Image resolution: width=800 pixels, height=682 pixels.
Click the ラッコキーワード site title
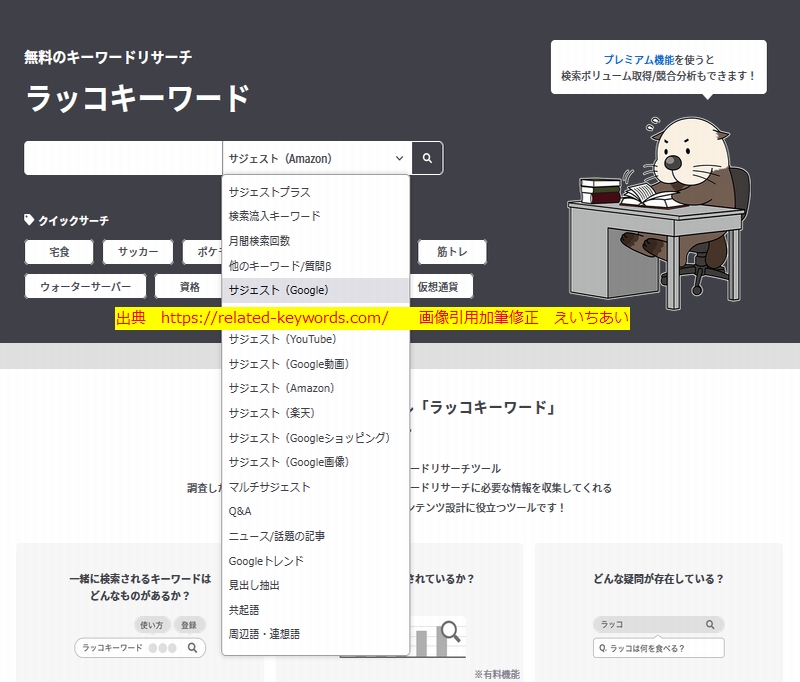pos(138,98)
